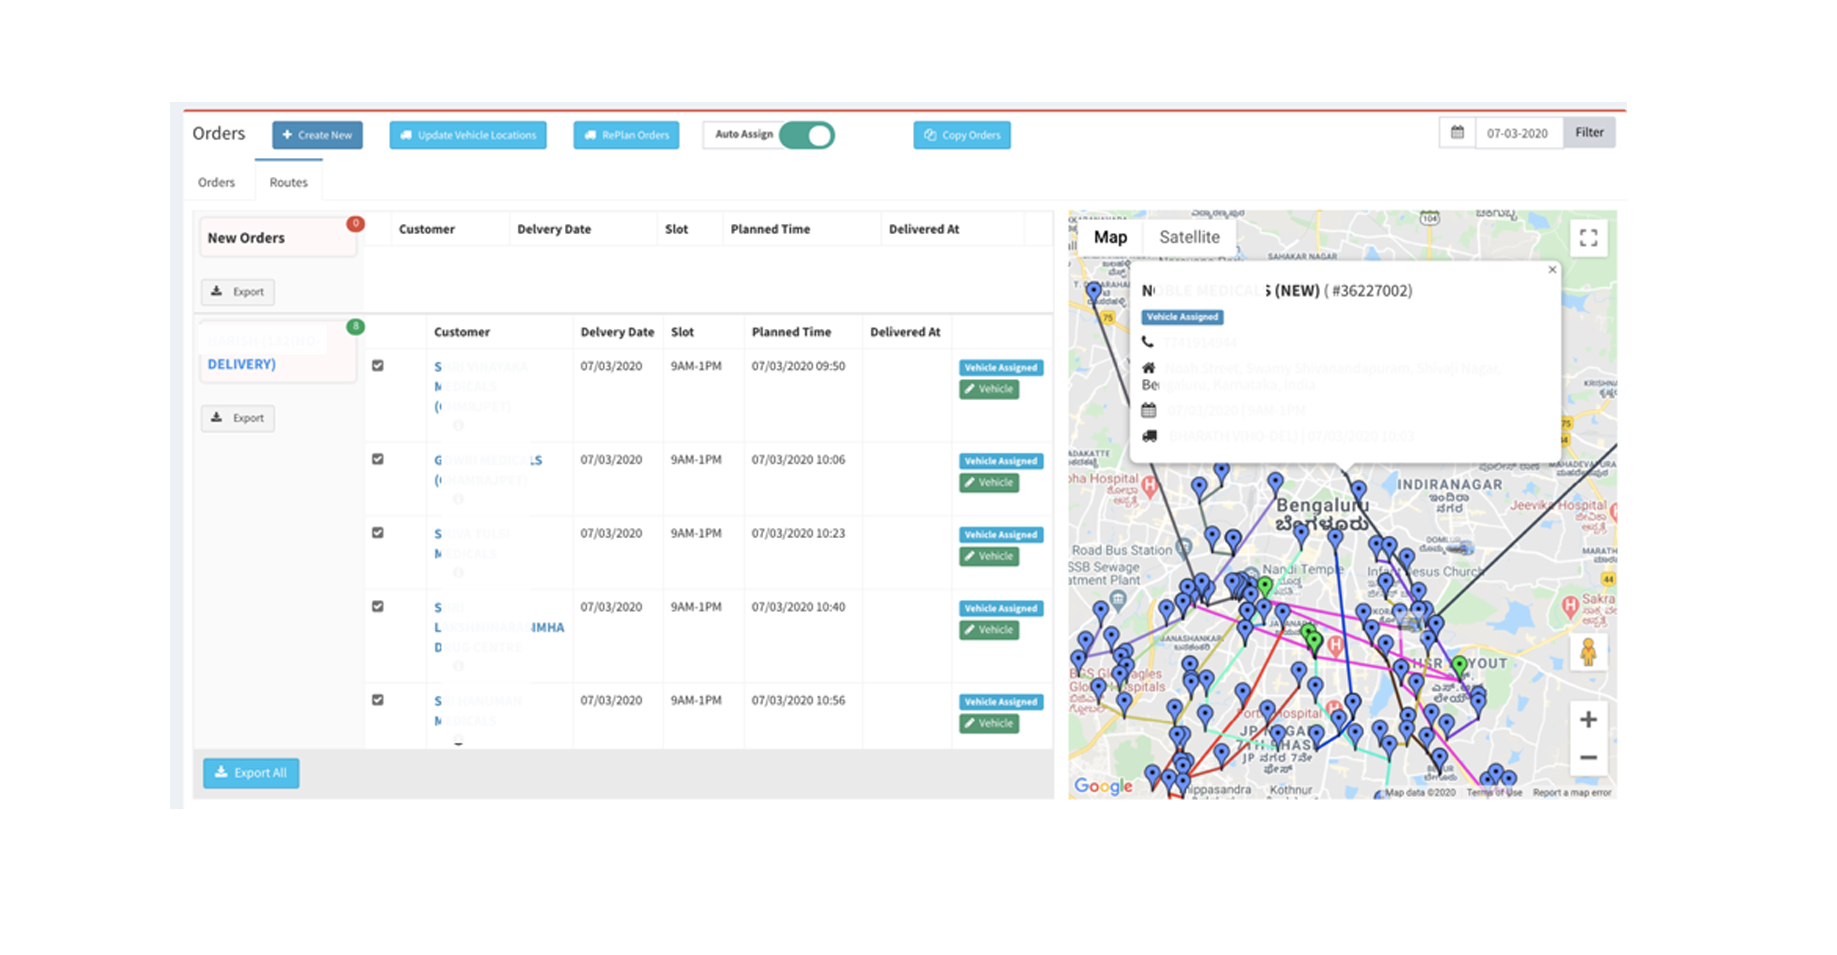Update Vehicle Locations button
Screen dimensions: 1837x955
[468, 135]
